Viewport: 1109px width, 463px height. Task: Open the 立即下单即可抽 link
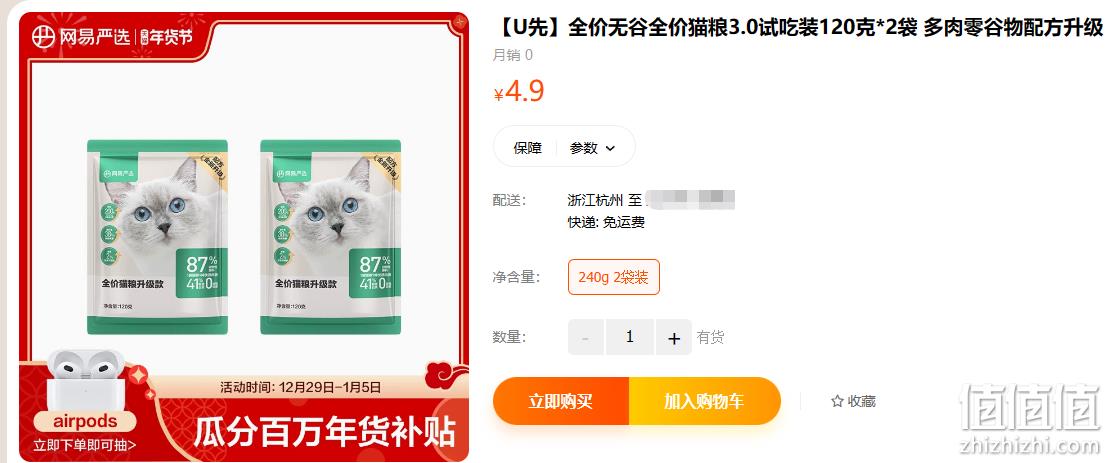coord(85,445)
